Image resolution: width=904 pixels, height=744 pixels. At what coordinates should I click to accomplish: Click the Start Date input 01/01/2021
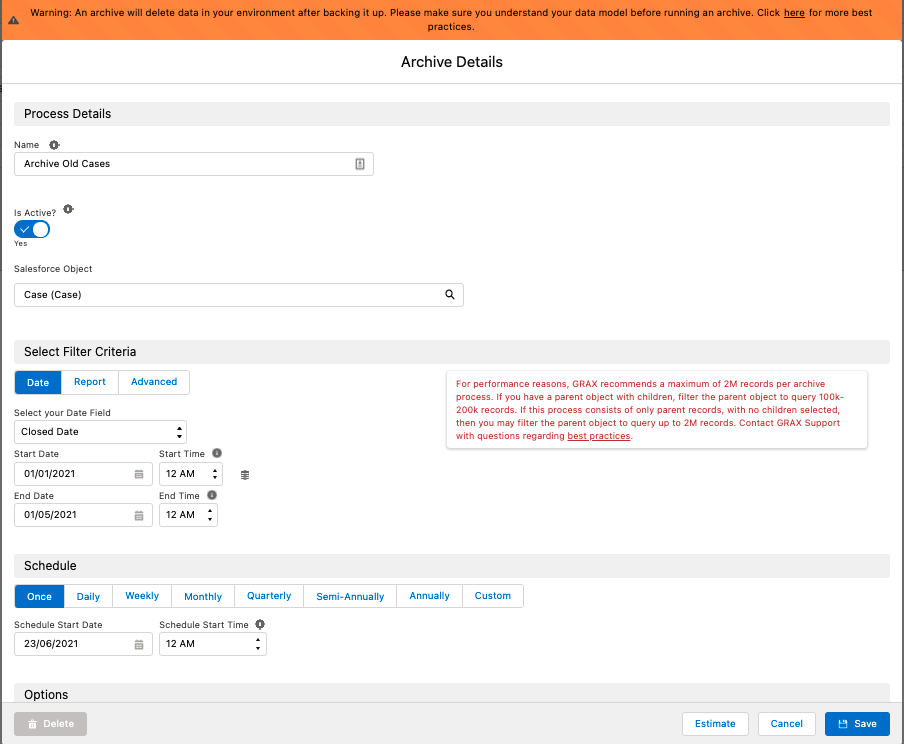tap(83, 474)
